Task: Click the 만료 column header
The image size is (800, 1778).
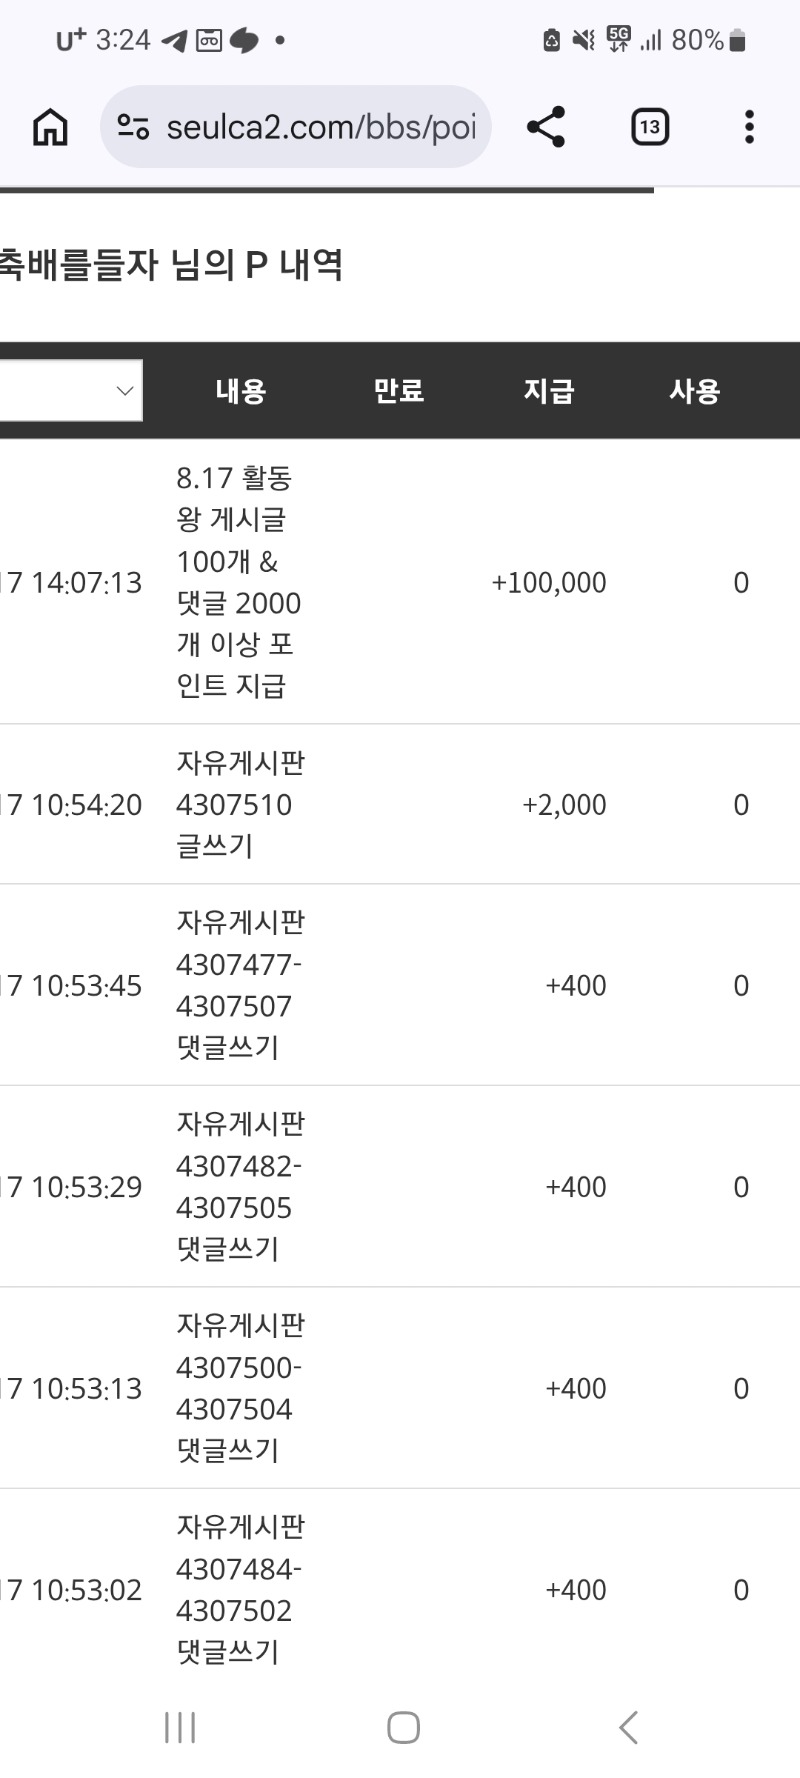Action: click(x=399, y=391)
